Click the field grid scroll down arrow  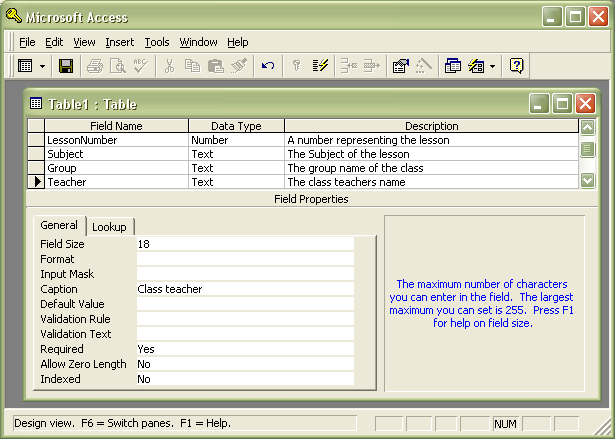click(x=587, y=180)
